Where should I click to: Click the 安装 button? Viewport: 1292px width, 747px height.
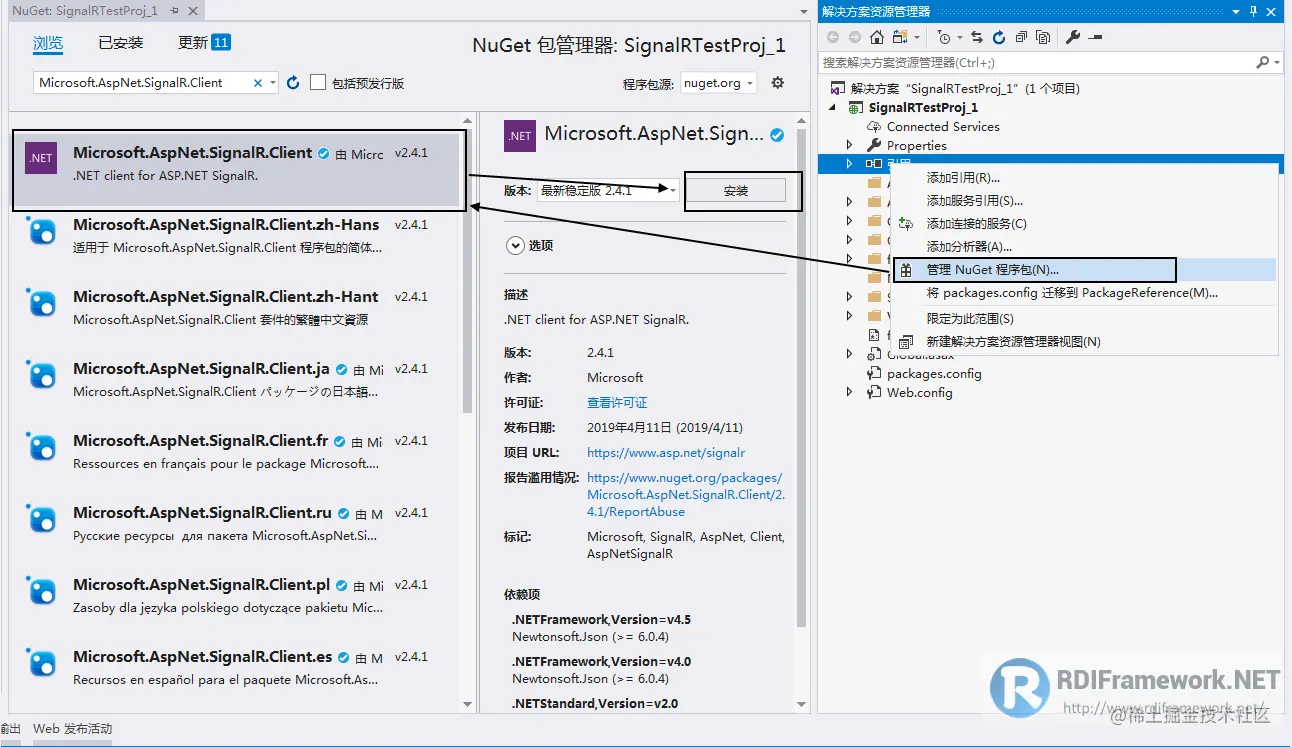(x=740, y=189)
